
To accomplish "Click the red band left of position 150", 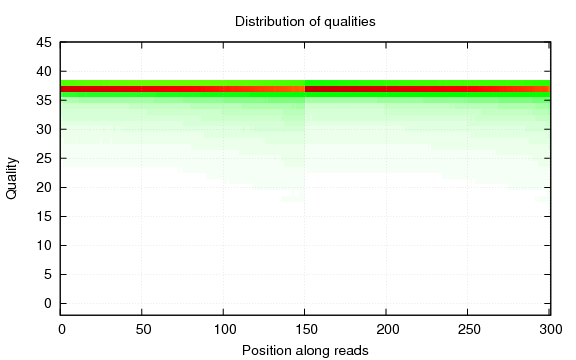I will click(x=183, y=89).
